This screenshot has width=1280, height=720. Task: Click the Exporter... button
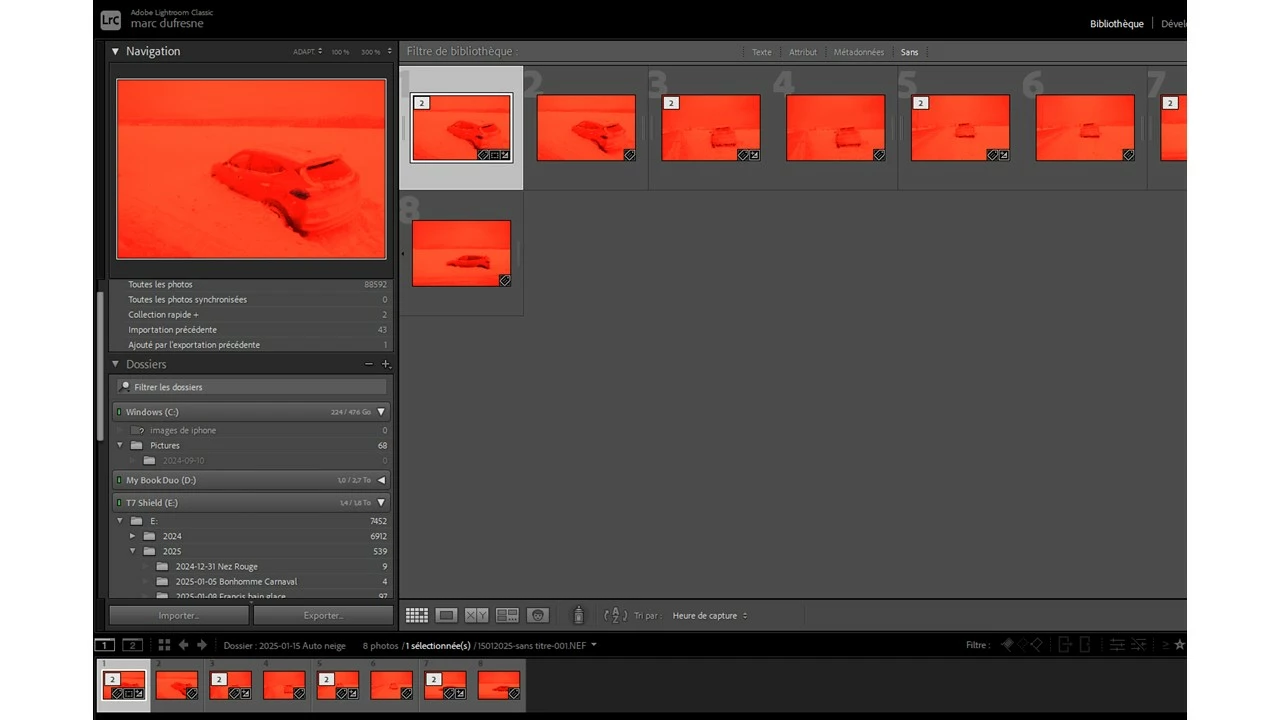pos(323,615)
